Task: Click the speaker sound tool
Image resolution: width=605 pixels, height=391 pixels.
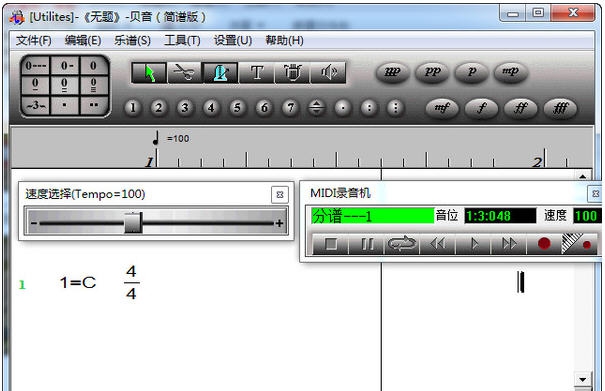Action: tap(328, 73)
